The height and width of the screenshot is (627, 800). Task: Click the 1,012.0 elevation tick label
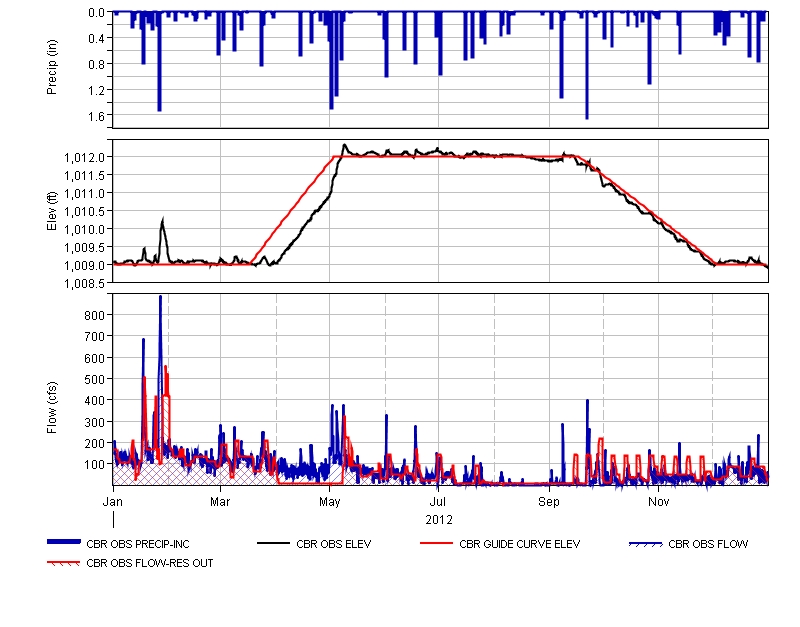[85, 158]
